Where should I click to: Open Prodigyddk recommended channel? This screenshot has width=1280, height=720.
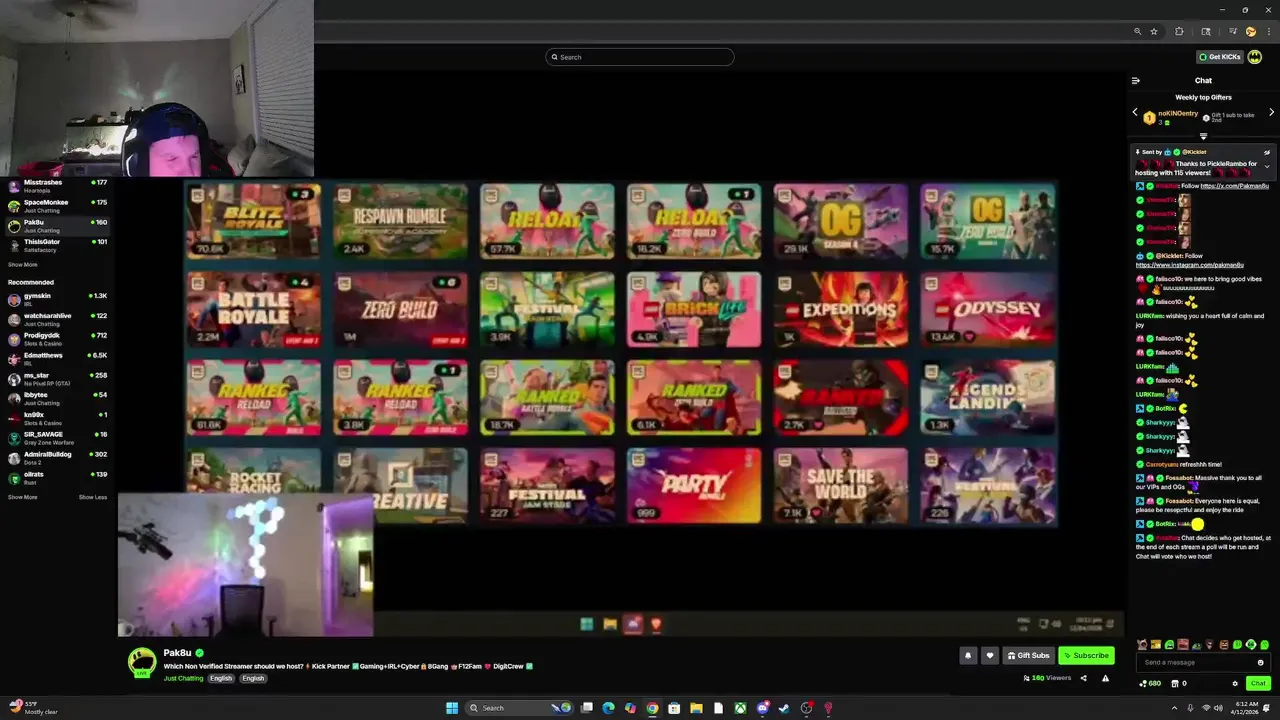[57, 339]
